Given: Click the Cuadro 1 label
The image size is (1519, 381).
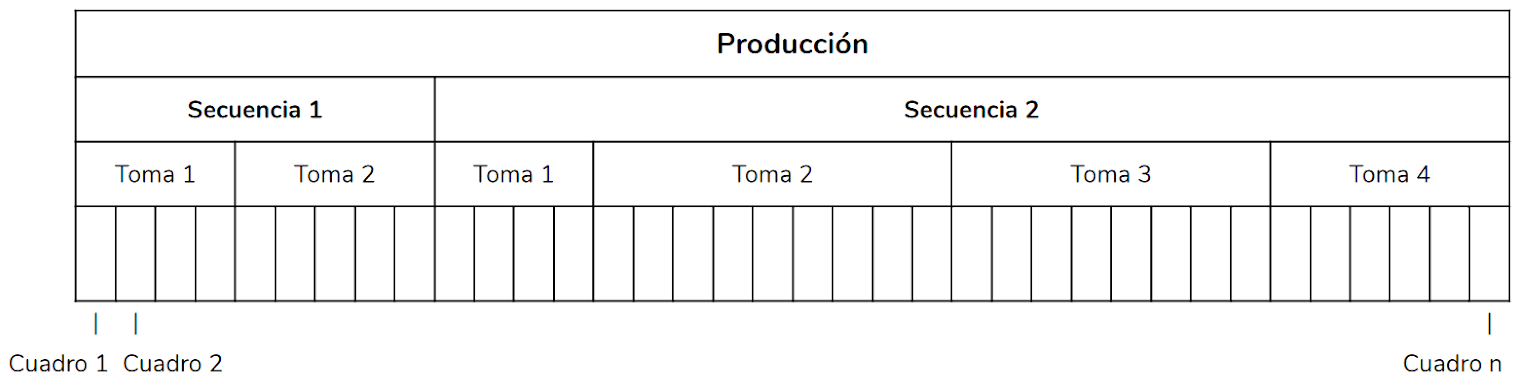Looking at the screenshot, I should click(x=58, y=363).
